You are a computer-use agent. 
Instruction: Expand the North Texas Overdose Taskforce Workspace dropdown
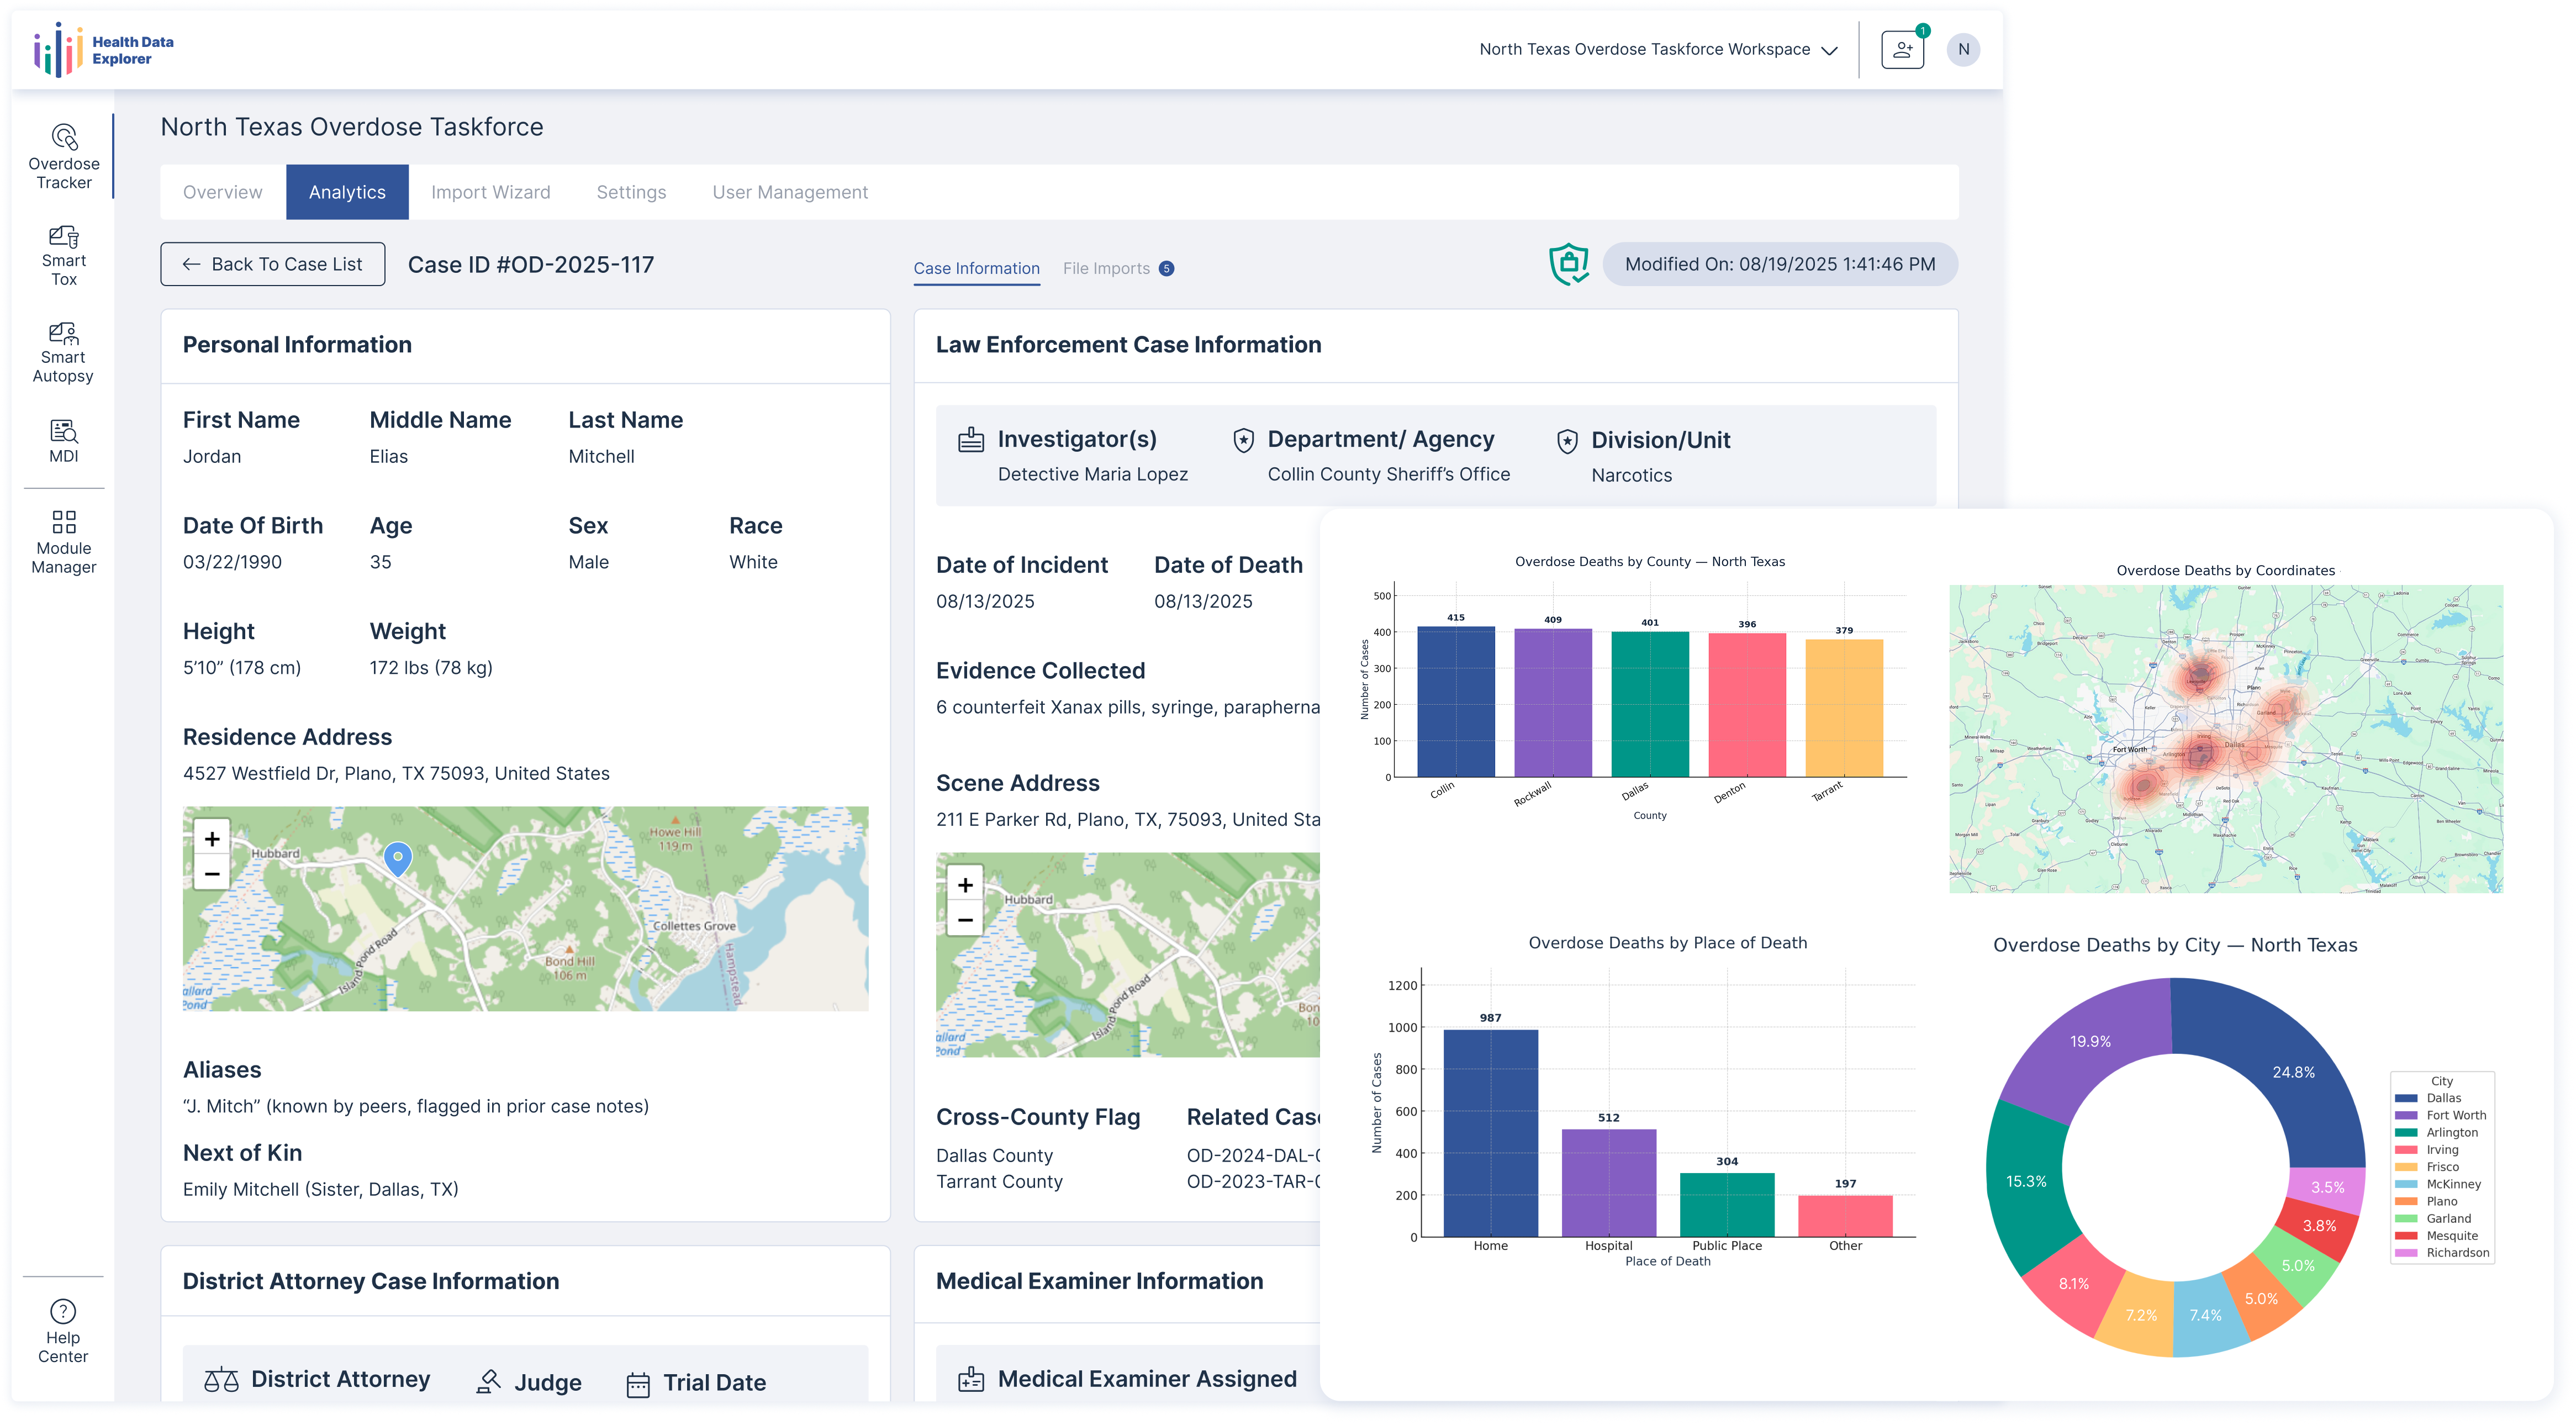(1658, 50)
